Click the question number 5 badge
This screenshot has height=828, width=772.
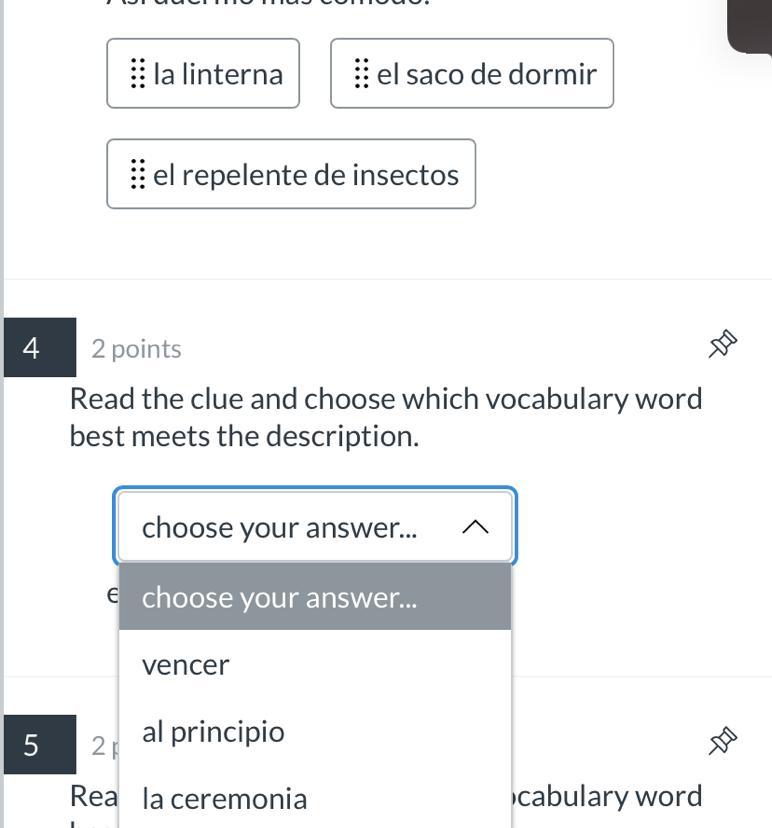(x=32, y=745)
